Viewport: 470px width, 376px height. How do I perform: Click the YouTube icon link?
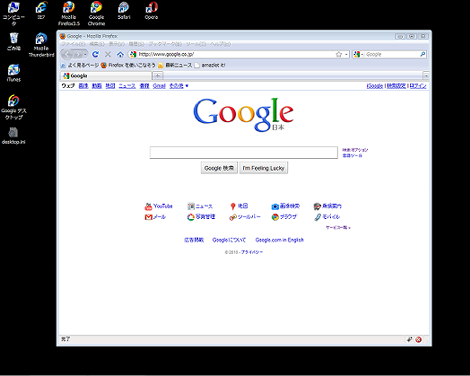159,206
